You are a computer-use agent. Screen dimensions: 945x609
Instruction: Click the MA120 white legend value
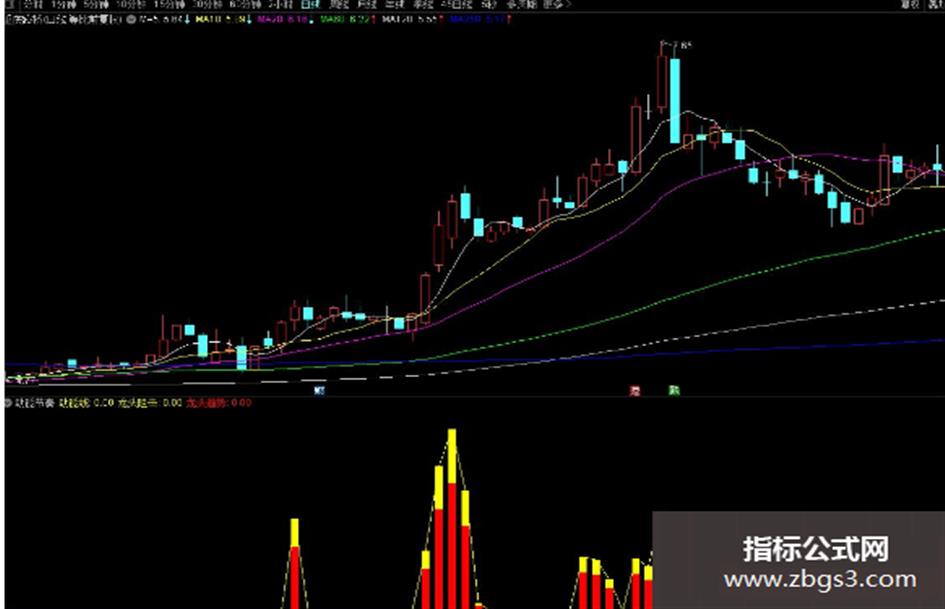pos(408,19)
